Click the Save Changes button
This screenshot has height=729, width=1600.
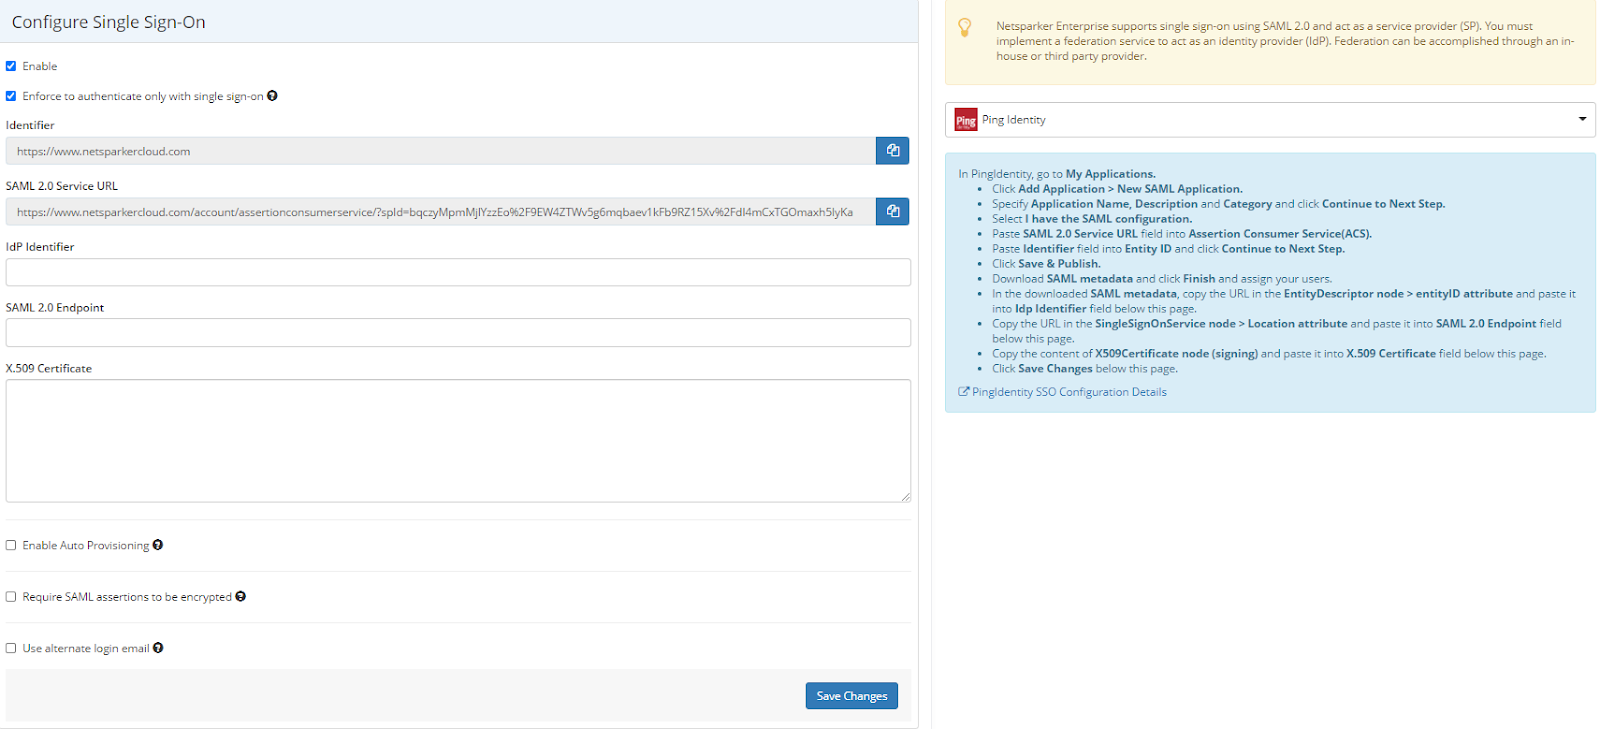pyautogui.click(x=851, y=696)
